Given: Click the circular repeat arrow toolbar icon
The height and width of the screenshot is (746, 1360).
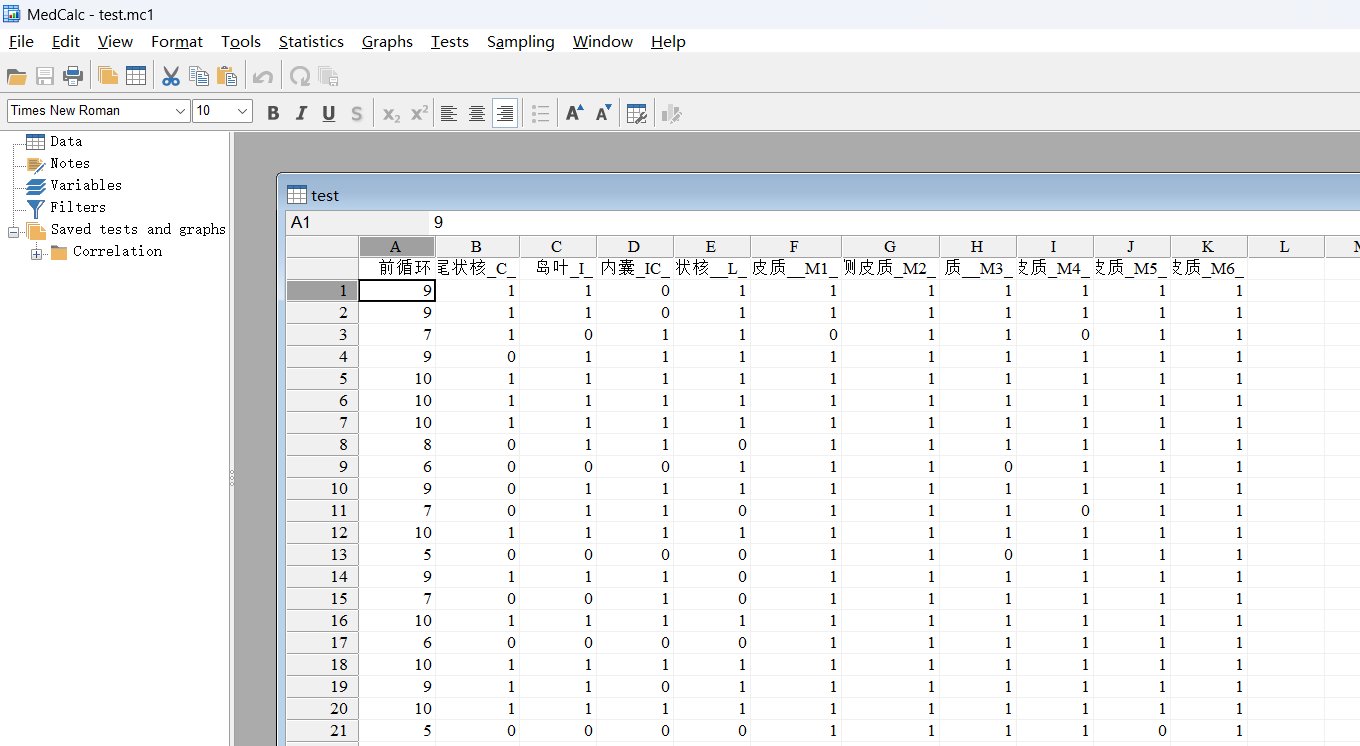Looking at the screenshot, I should coord(299,76).
